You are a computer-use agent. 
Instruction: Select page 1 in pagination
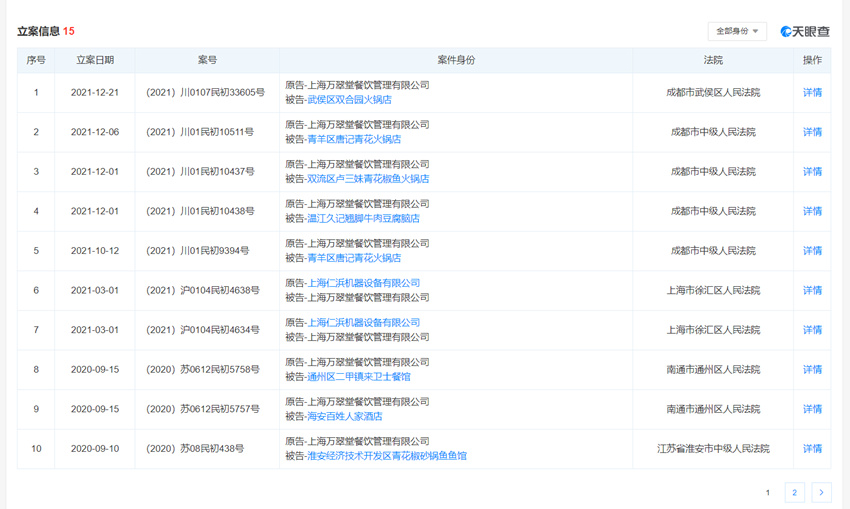coord(768,492)
